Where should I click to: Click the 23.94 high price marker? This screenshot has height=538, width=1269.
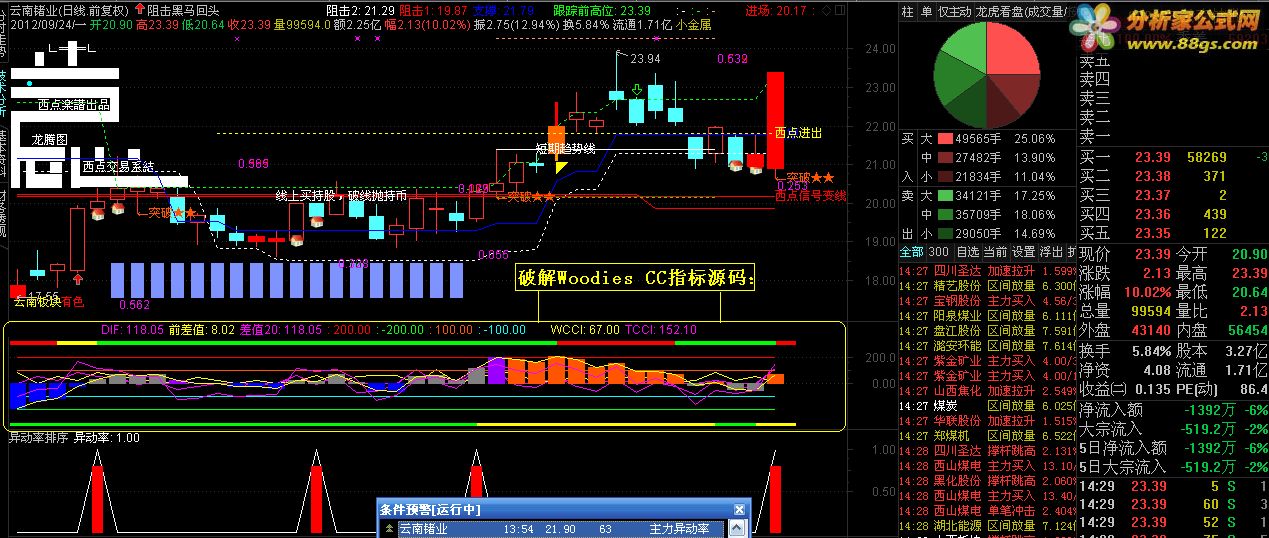[x=645, y=59]
